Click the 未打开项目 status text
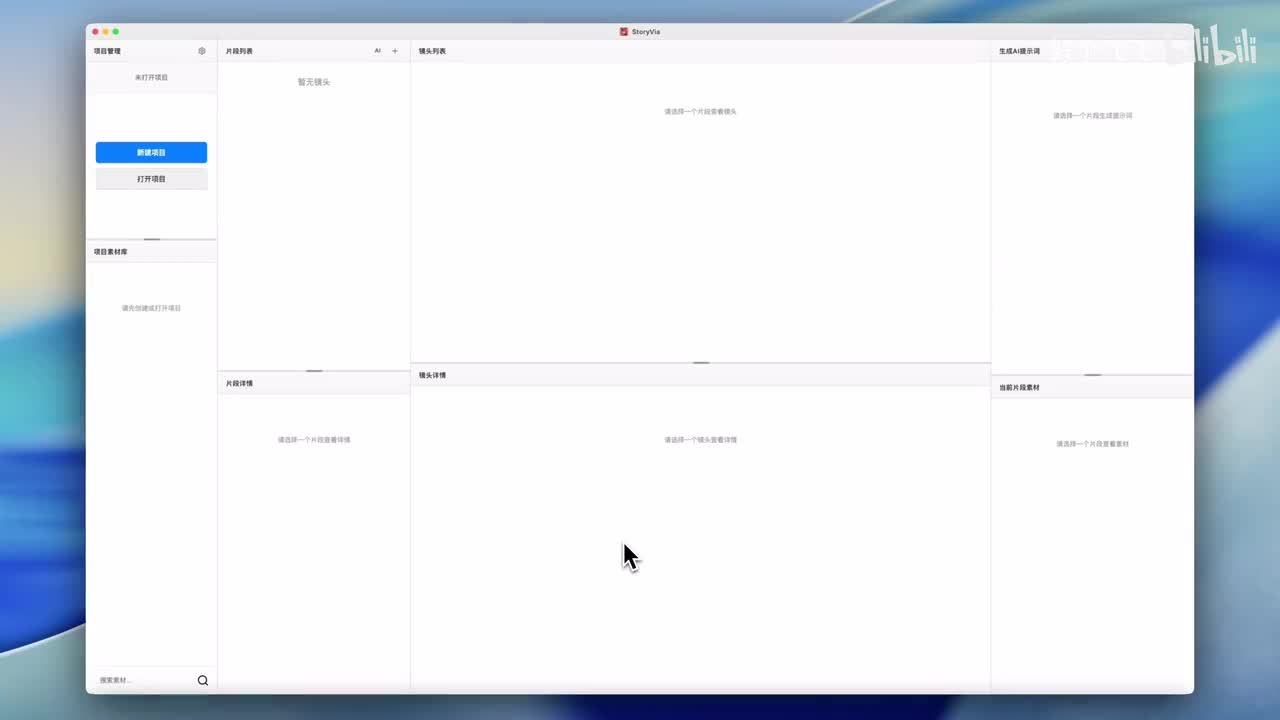Viewport: 1280px width, 720px height. click(151, 77)
